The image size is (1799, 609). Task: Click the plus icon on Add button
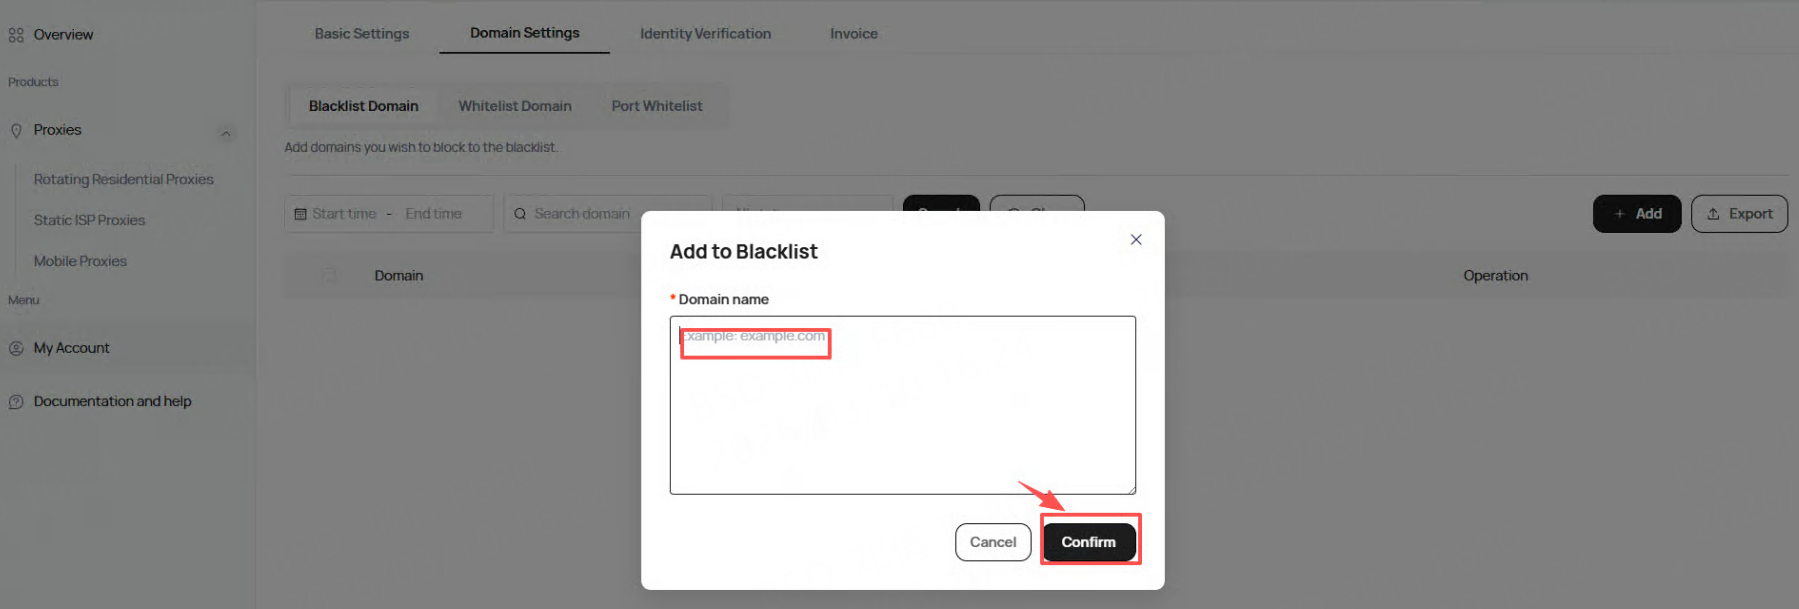point(1619,214)
